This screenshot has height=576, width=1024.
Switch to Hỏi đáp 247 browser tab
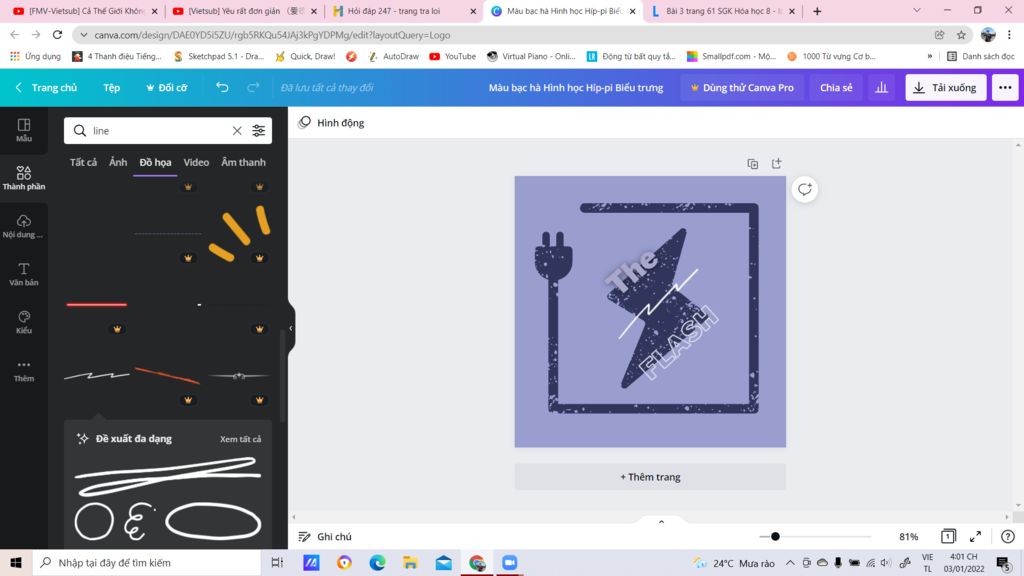(405, 11)
